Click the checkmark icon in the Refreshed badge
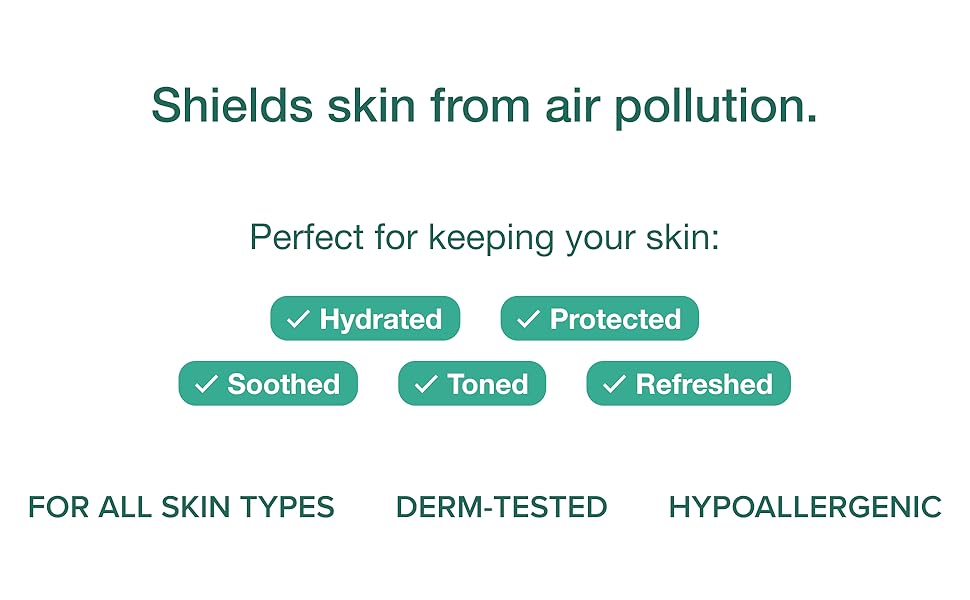The image size is (970, 600). (x=614, y=384)
